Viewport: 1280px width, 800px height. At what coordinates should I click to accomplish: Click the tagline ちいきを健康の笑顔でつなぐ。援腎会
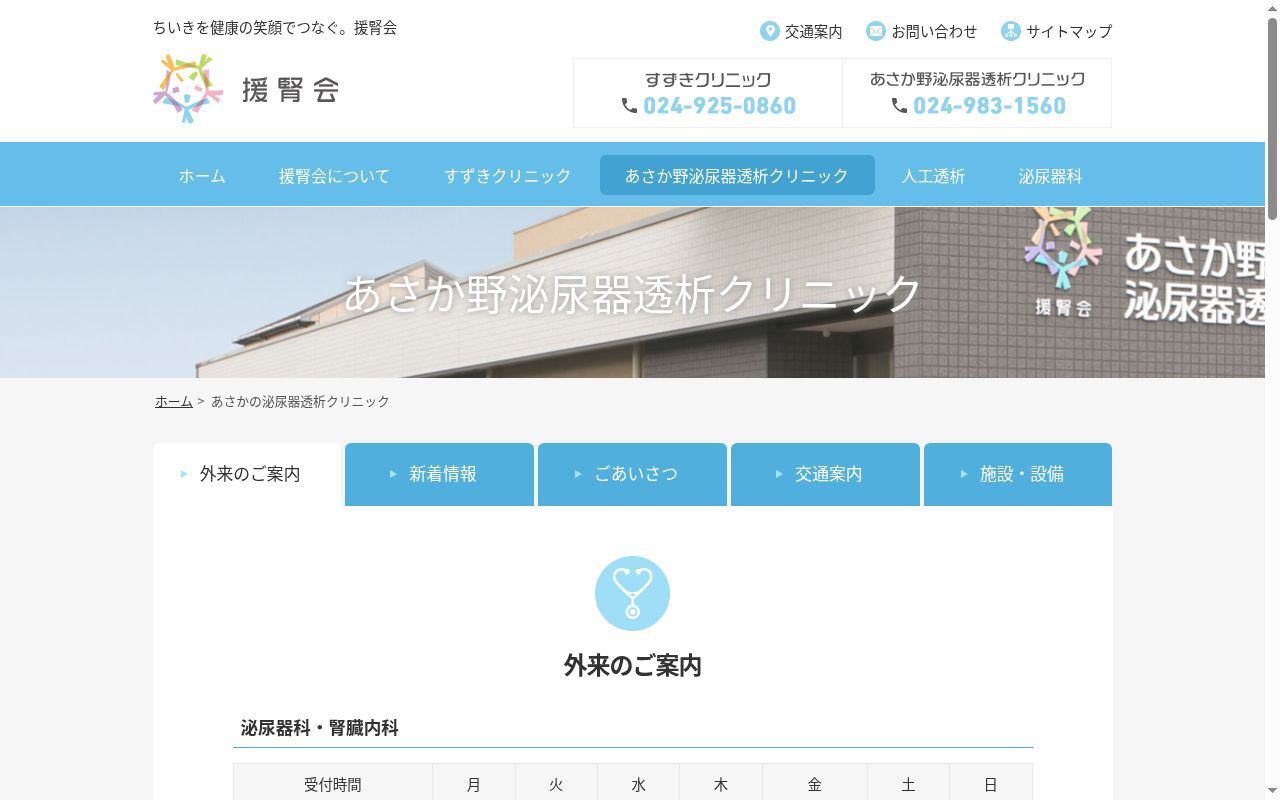tap(275, 28)
